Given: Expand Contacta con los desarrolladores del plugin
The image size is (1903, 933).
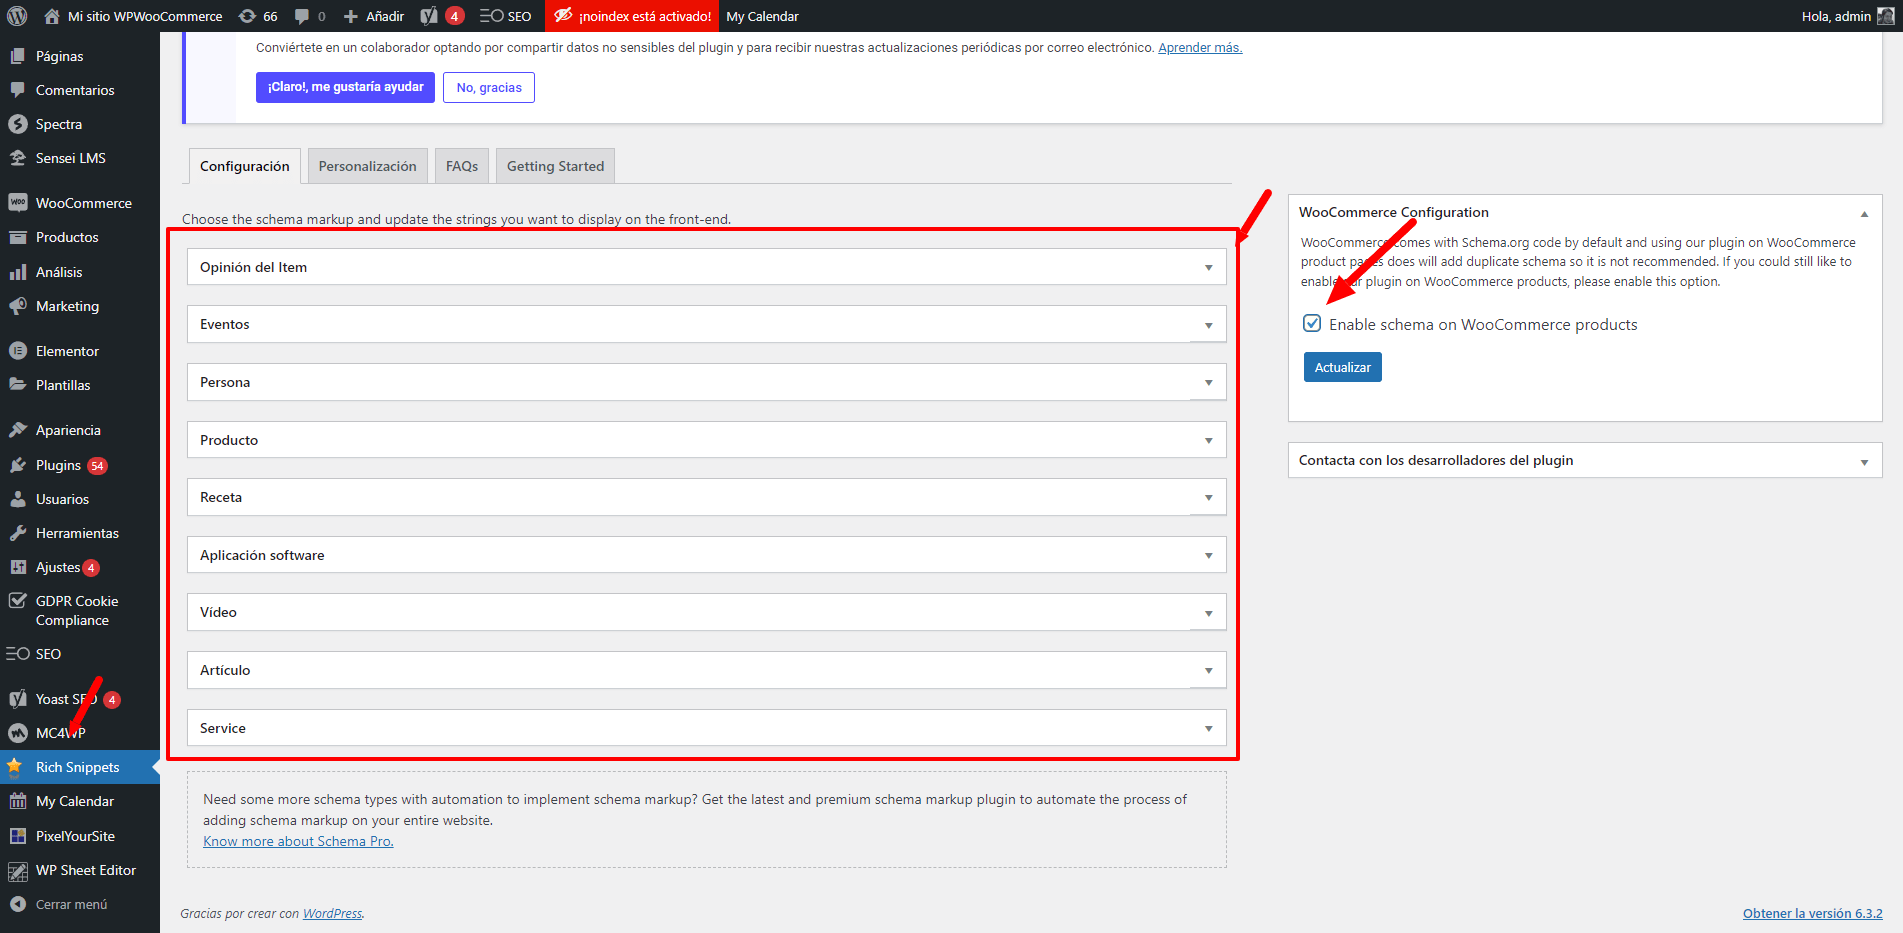Looking at the screenshot, I should click(1585, 460).
